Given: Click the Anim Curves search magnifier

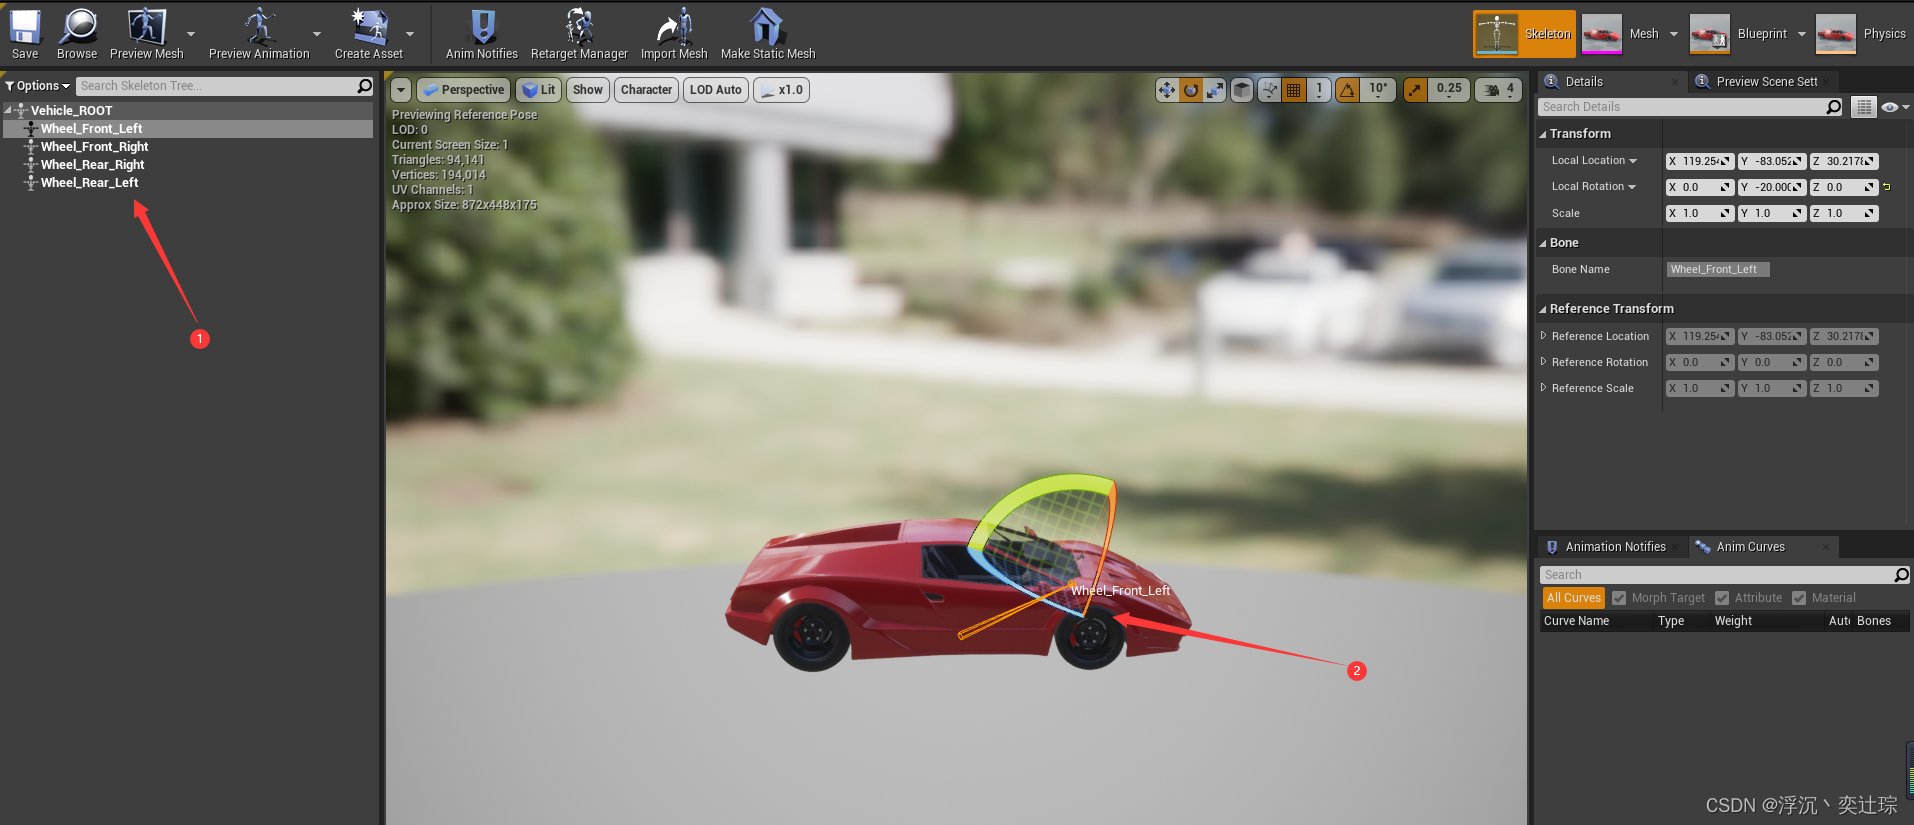Looking at the screenshot, I should 1901,575.
